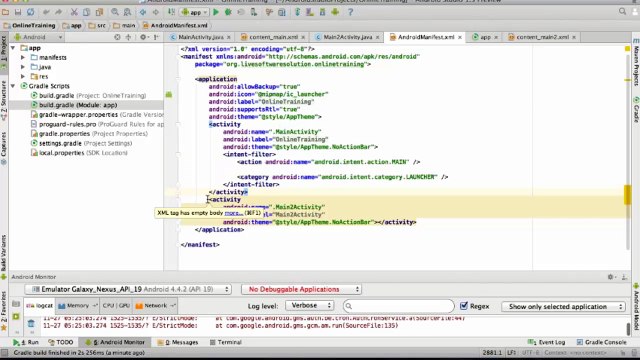Click the Replace icon

(127, 12)
